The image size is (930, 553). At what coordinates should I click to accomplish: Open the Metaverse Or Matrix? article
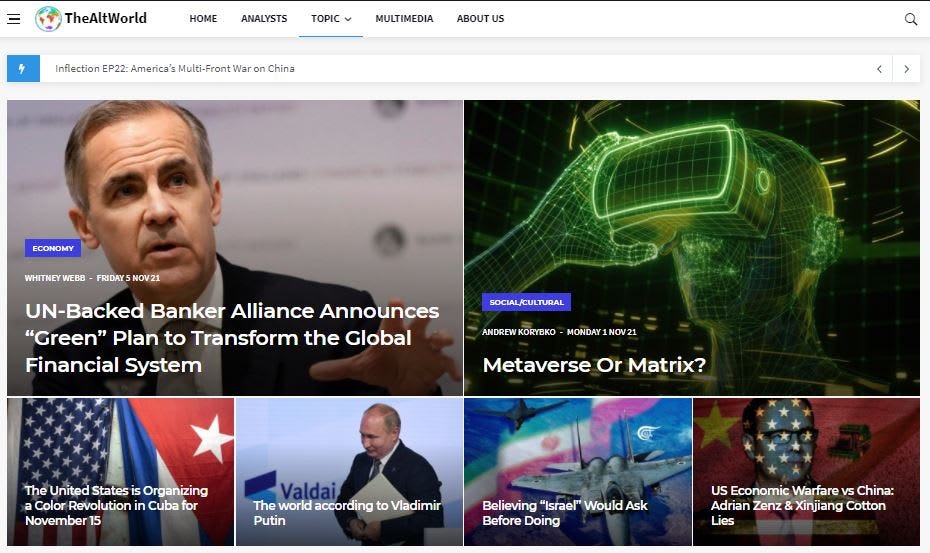tap(594, 365)
